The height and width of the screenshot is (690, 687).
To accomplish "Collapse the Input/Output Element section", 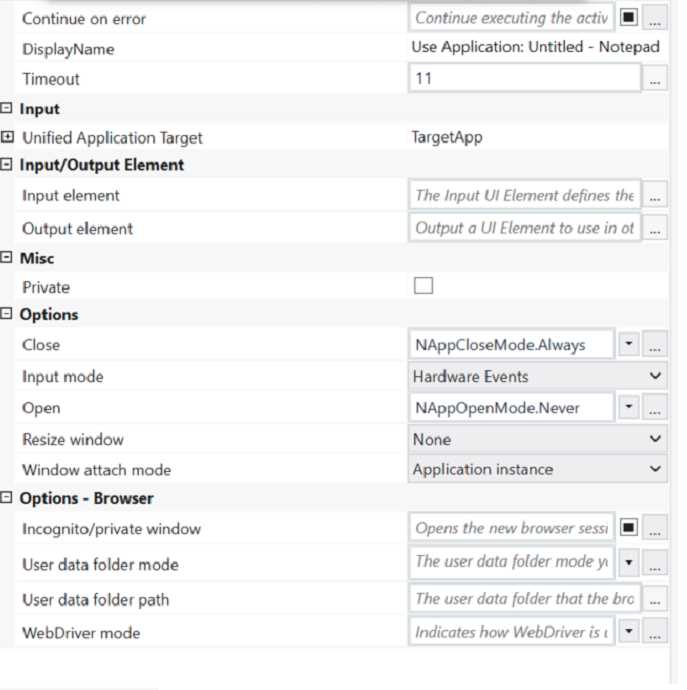I will pyautogui.click(x=8, y=165).
